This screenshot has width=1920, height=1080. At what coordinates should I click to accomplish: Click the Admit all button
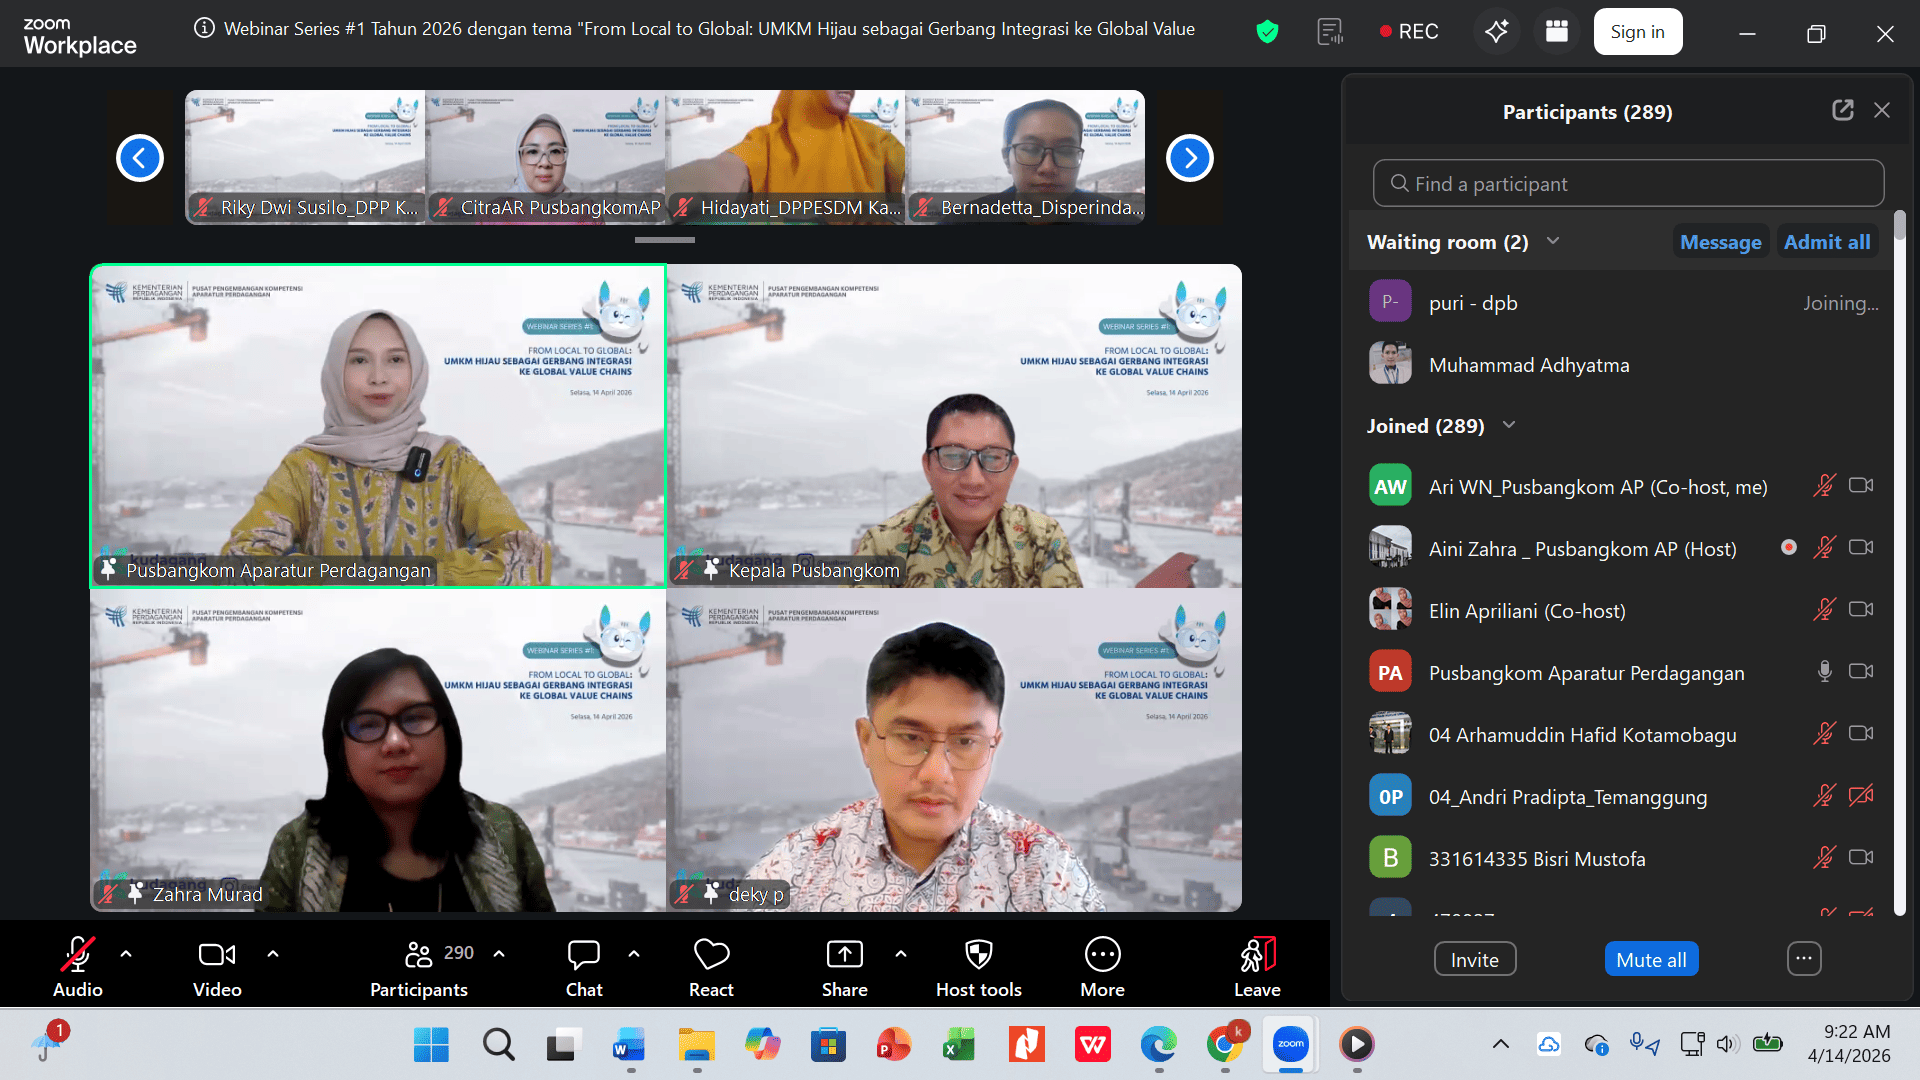point(1826,242)
